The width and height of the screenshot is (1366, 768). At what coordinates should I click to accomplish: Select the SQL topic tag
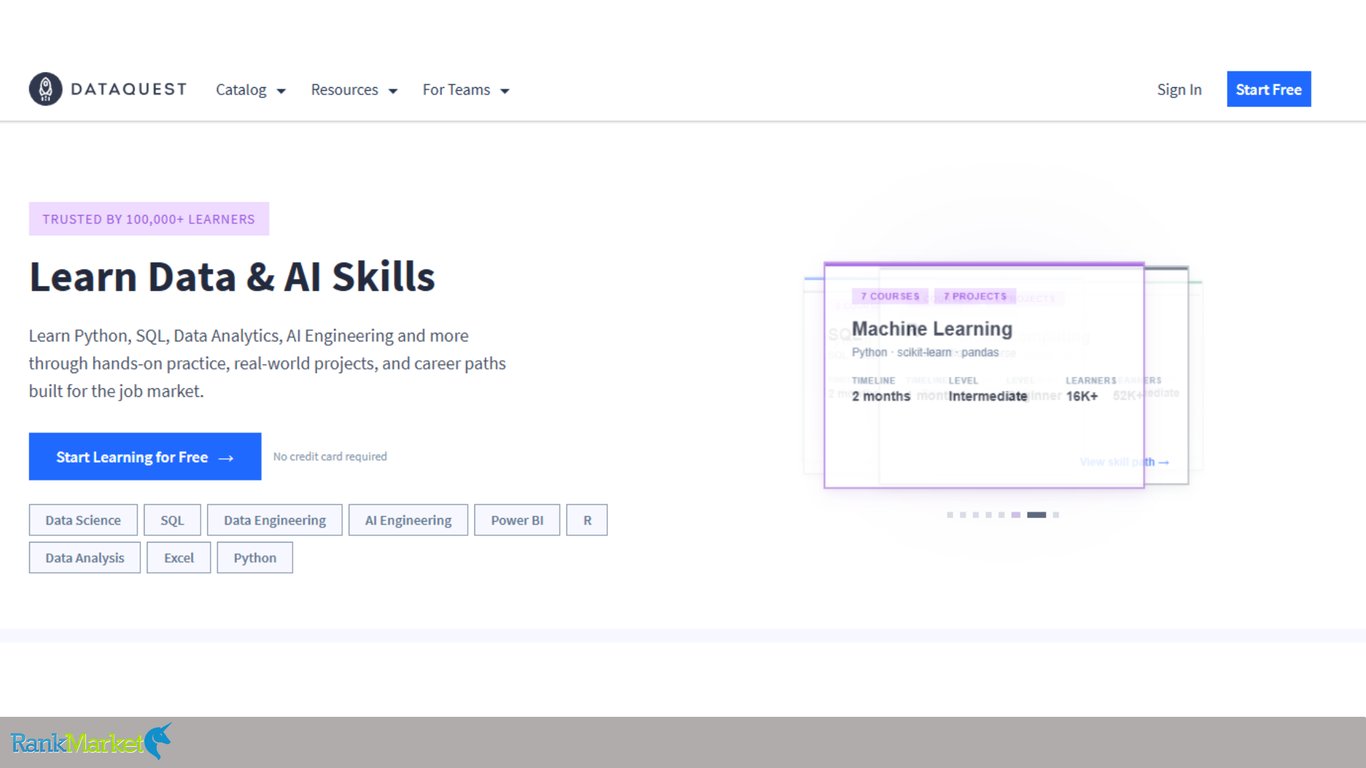[172, 520]
